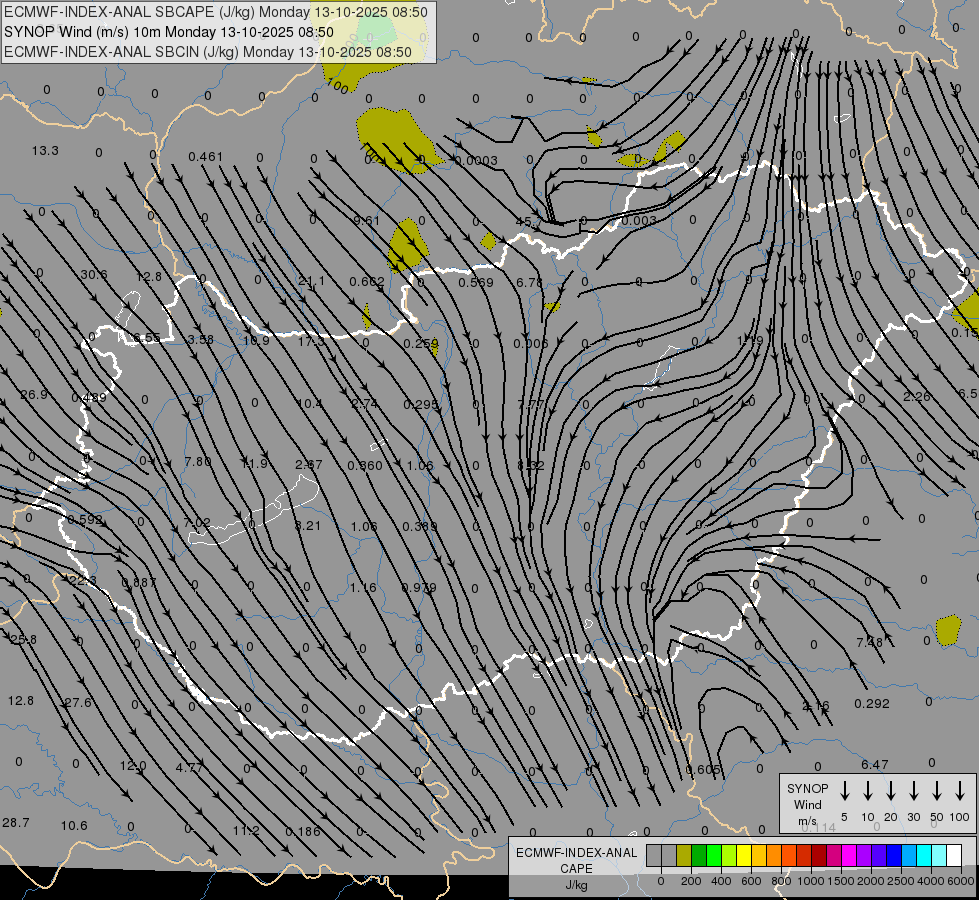Click the map value 27.6
The height and width of the screenshot is (900, 979).
coord(78,703)
